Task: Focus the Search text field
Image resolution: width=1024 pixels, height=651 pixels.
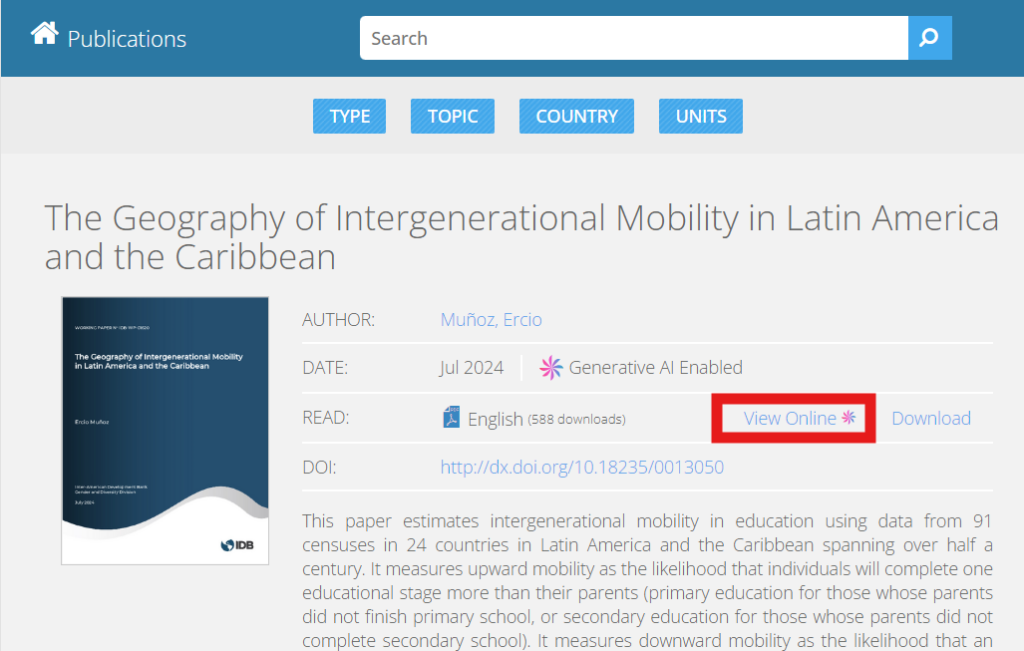Action: pos(633,38)
